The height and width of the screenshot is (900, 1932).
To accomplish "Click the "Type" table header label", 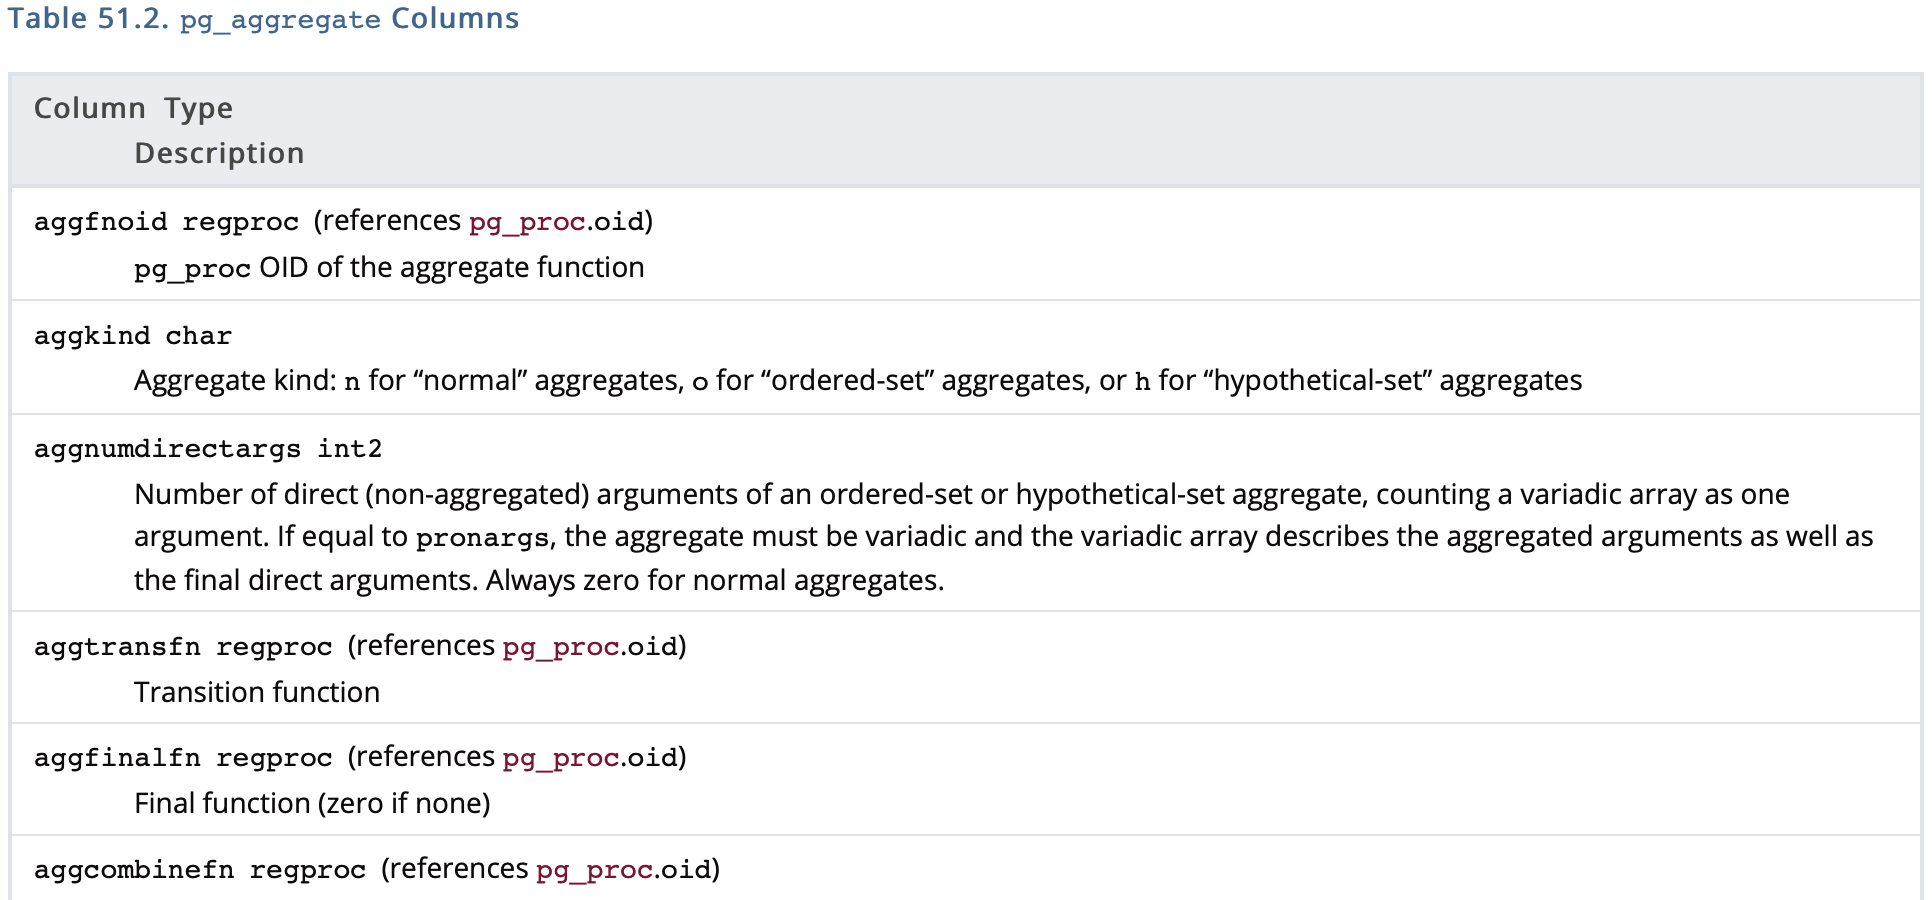I will 198,108.
